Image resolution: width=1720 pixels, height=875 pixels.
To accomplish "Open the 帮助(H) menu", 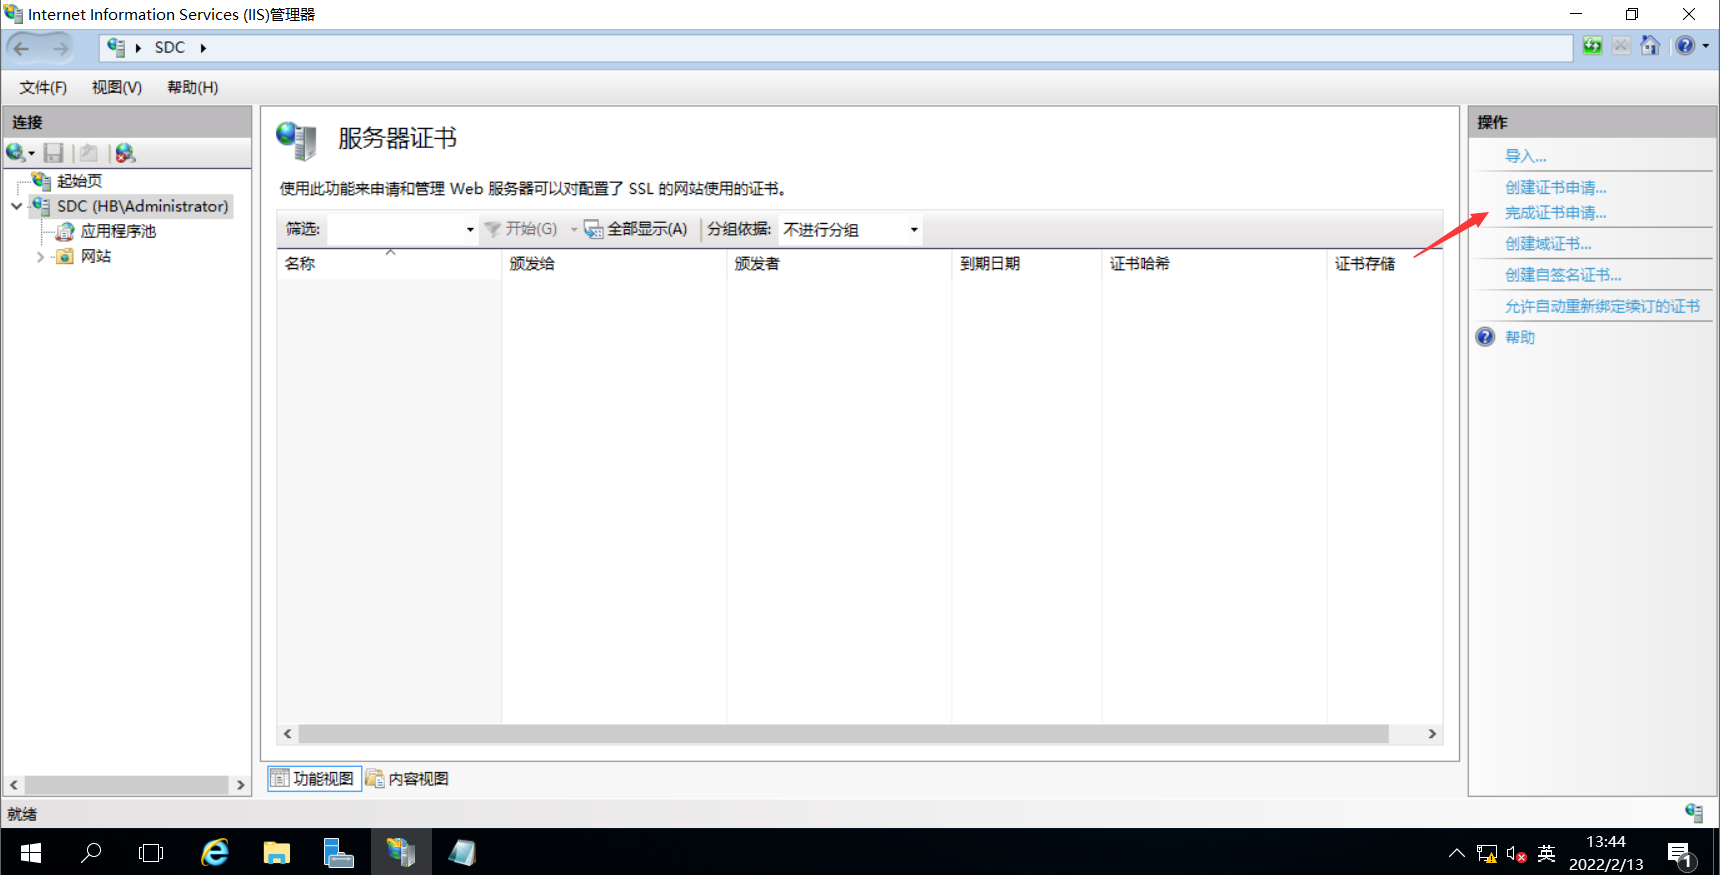I will [x=193, y=88].
